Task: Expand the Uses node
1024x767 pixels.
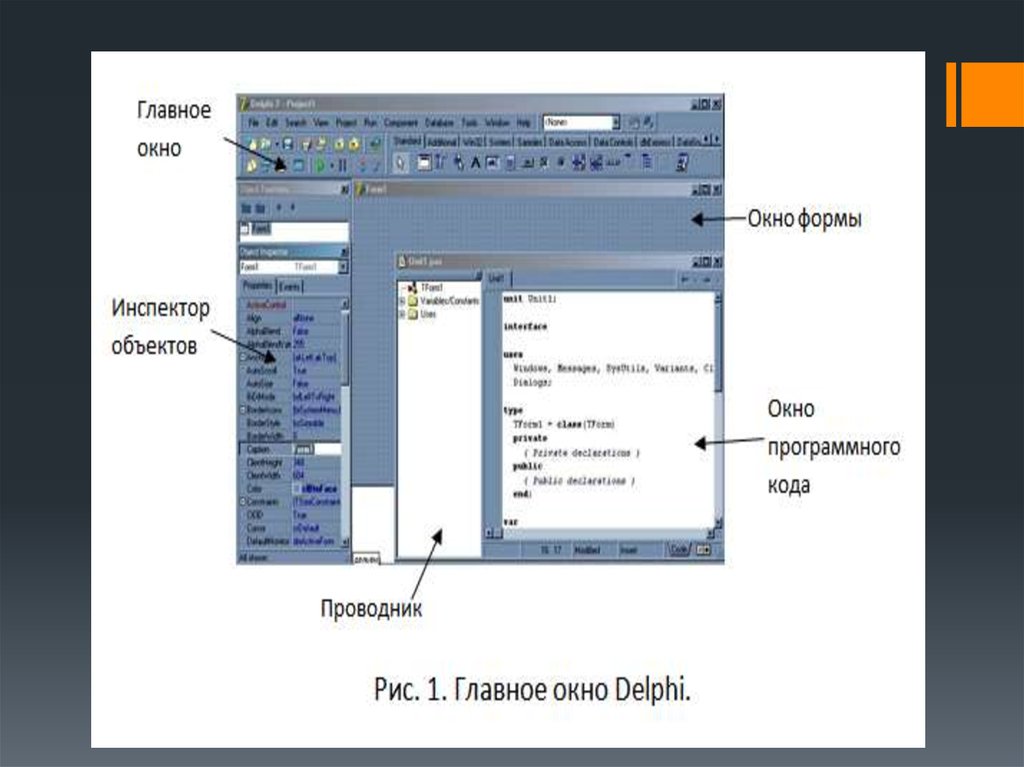Action: click(402, 314)
